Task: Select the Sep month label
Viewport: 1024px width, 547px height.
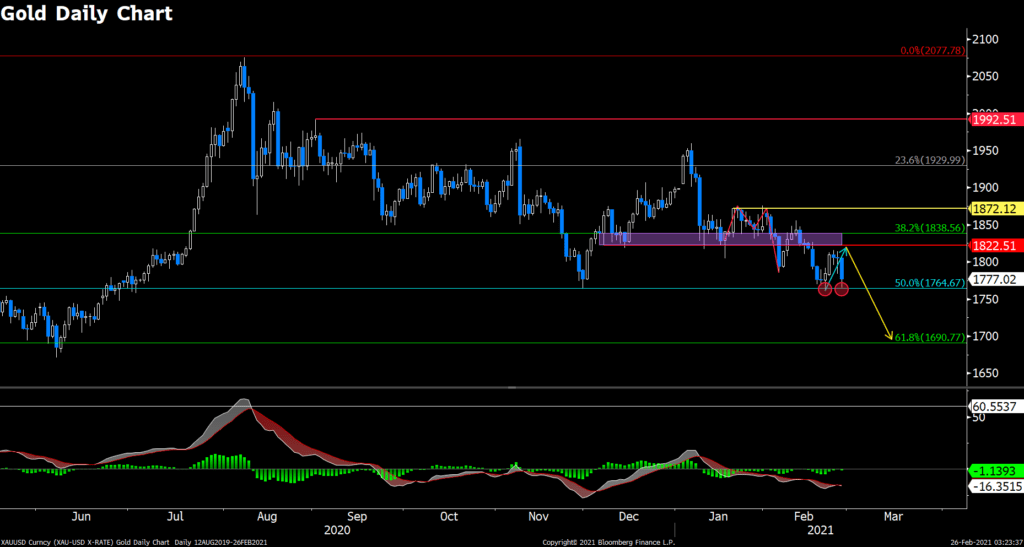Action: (359, 516)
